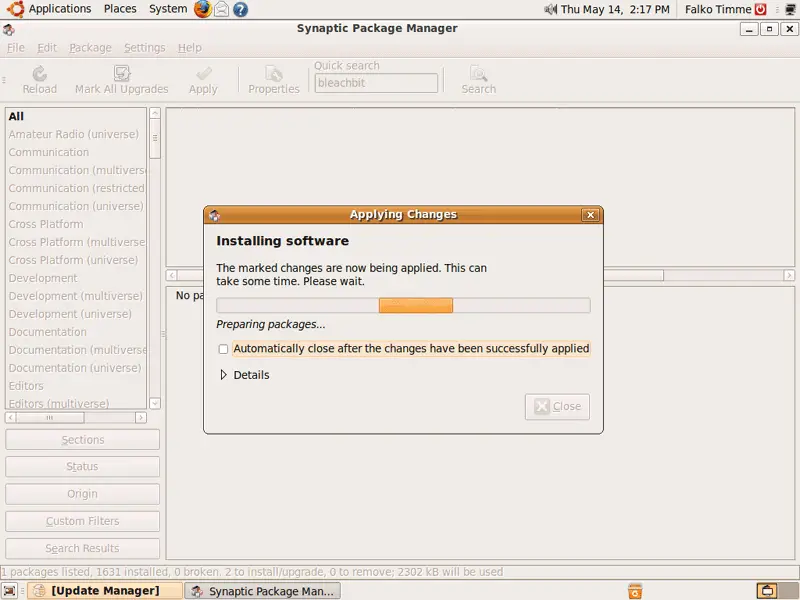Open the Help launcher icon in top panel

(240, 9)
